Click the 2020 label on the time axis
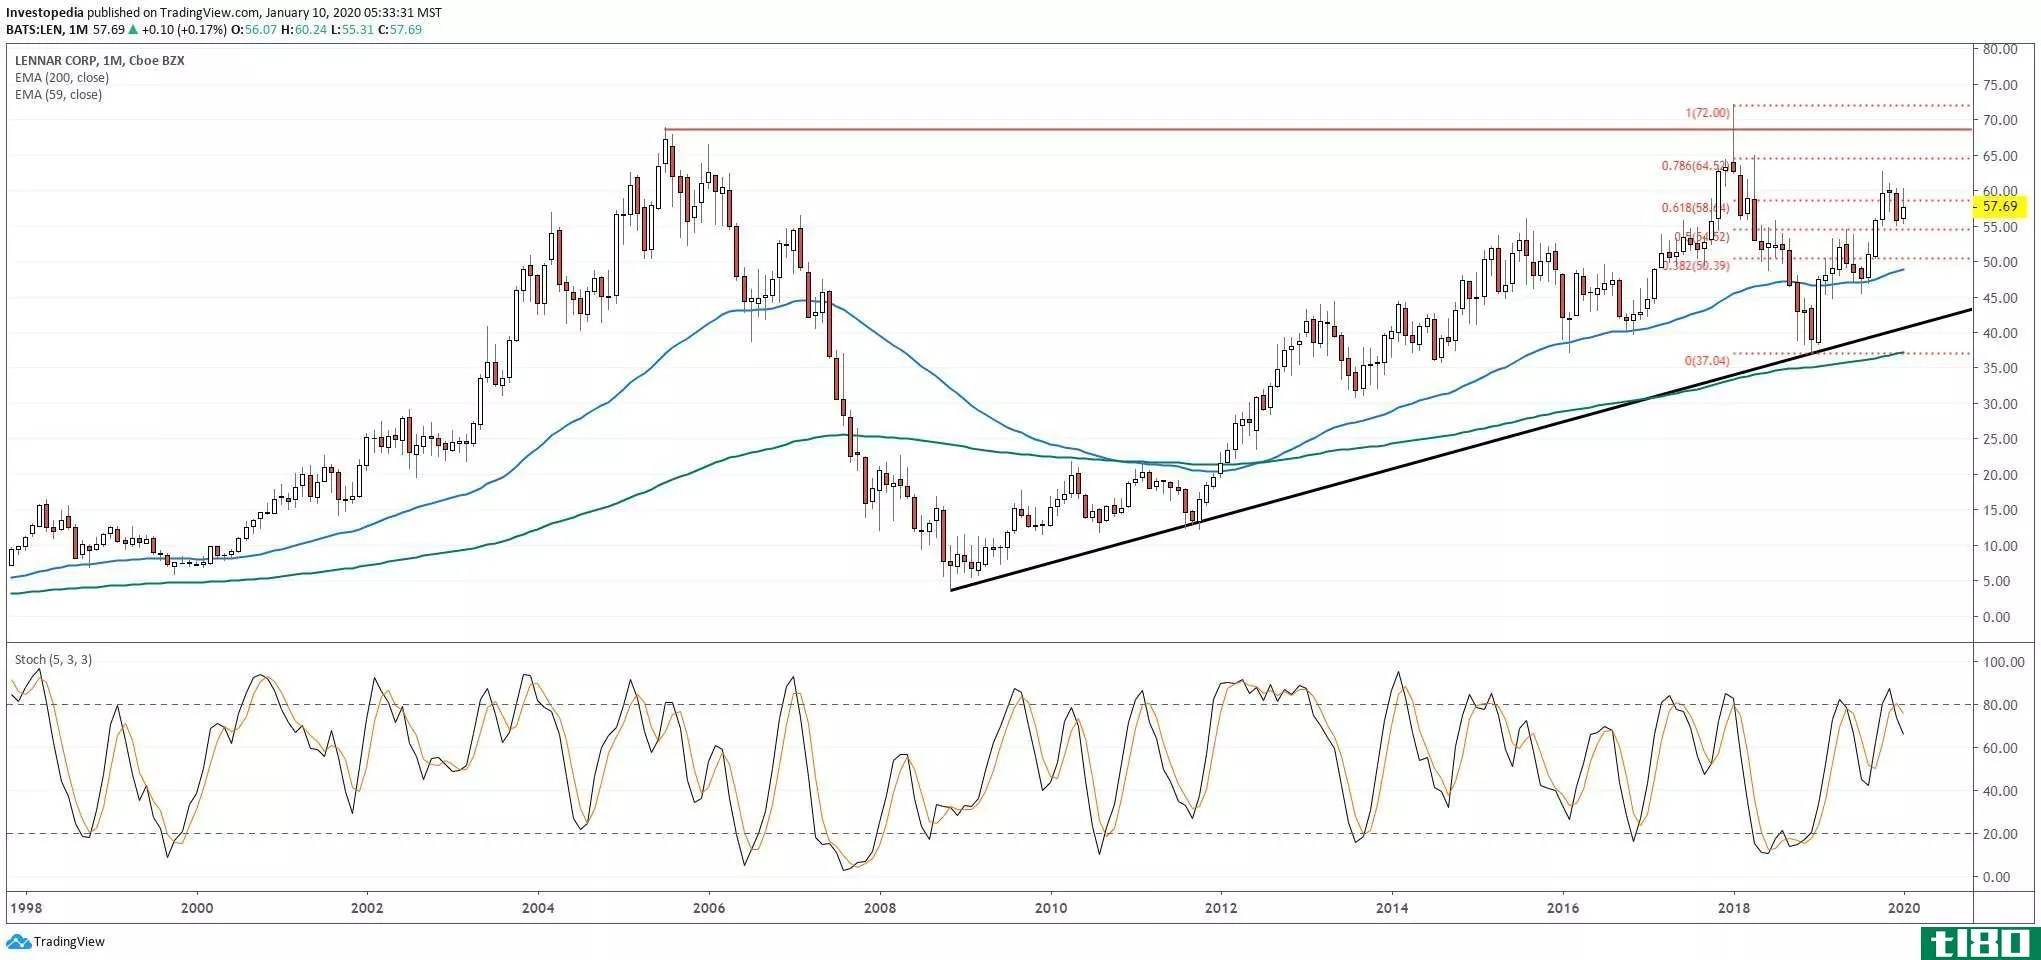Screen dimensions: 2041x960 point(1903,908)
